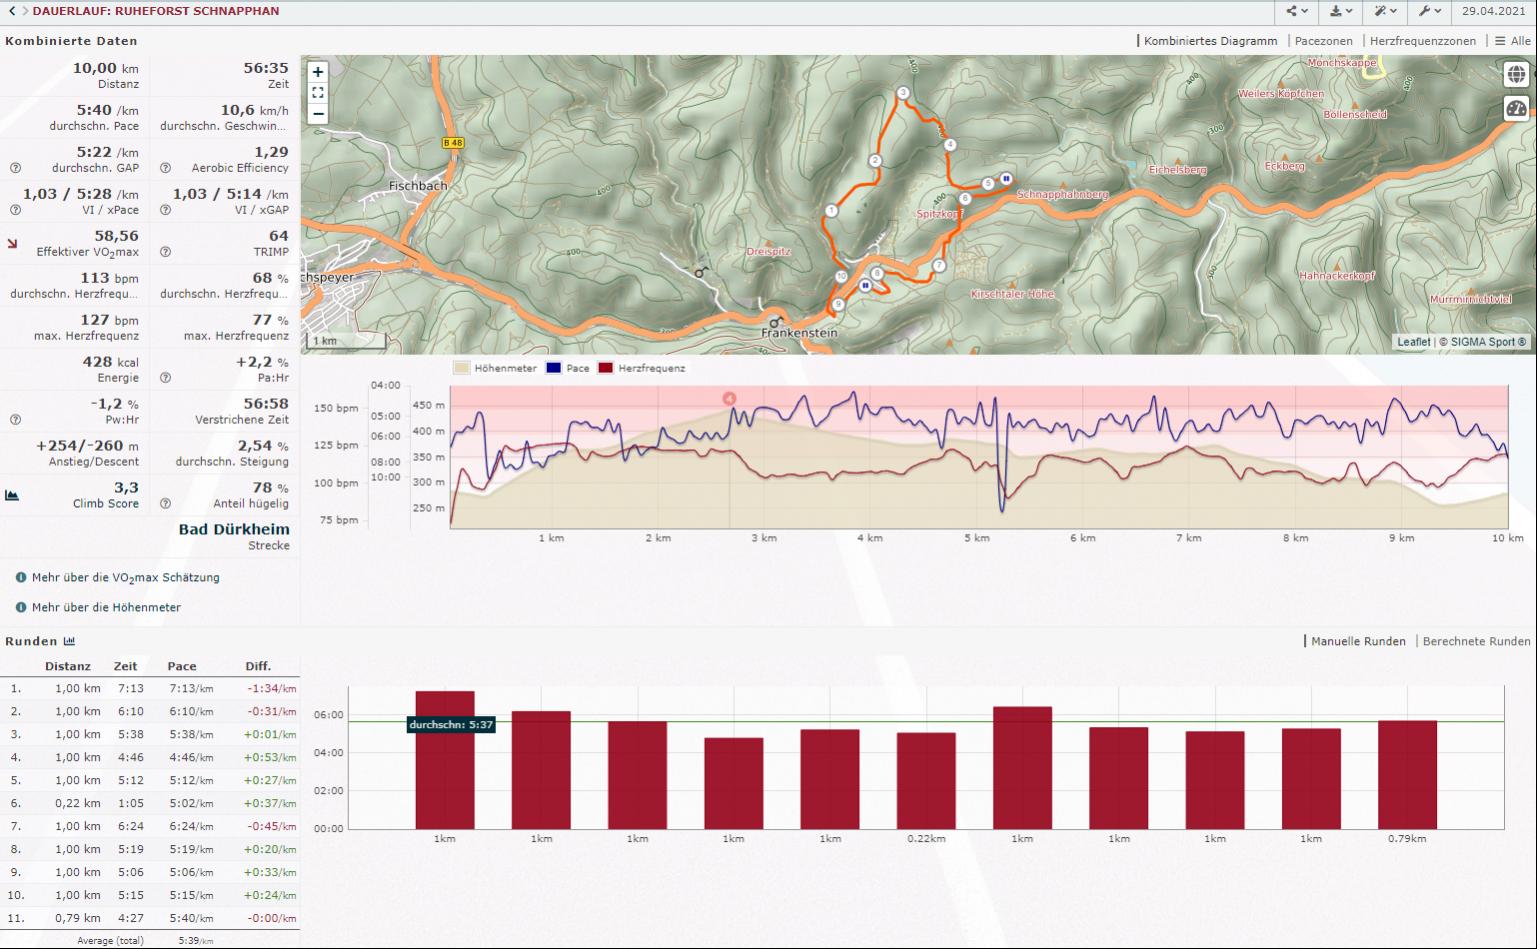1537x949 pixels.
Task: Switch to Berechnete Runden laps
Action: [x=1476, y=641]
